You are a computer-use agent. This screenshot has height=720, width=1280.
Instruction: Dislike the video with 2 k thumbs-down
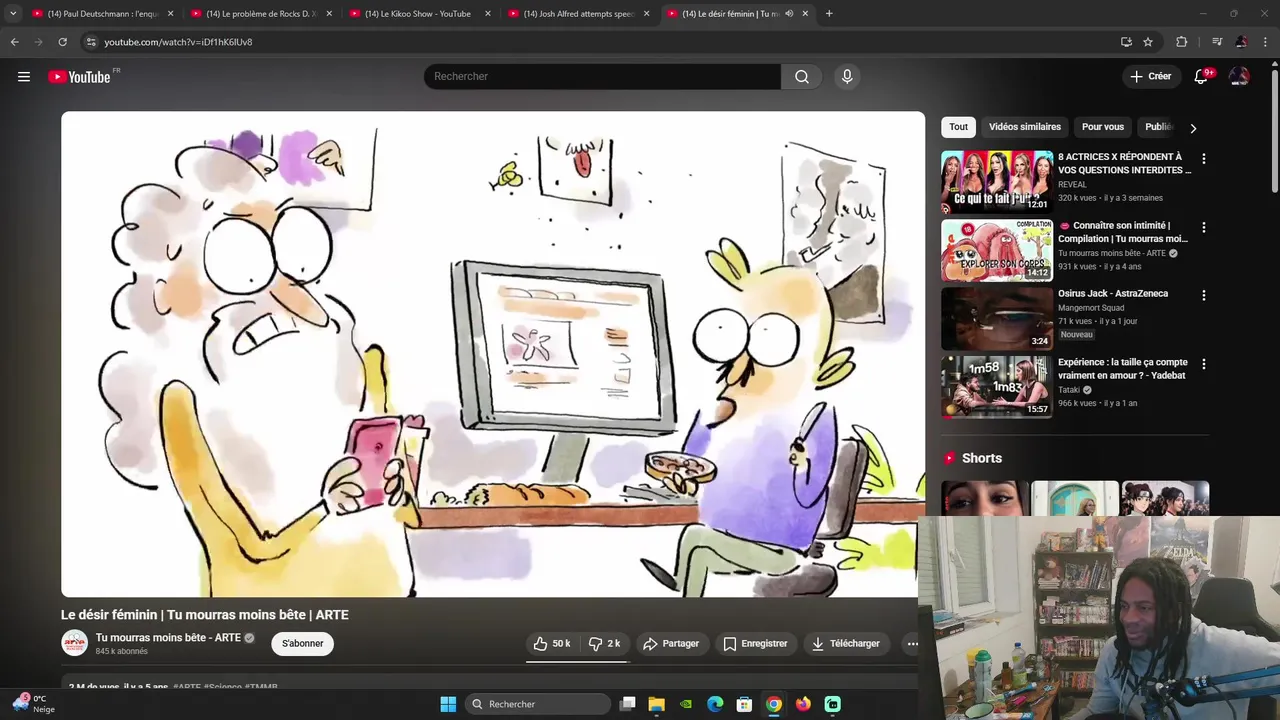(x=605, y=644)
